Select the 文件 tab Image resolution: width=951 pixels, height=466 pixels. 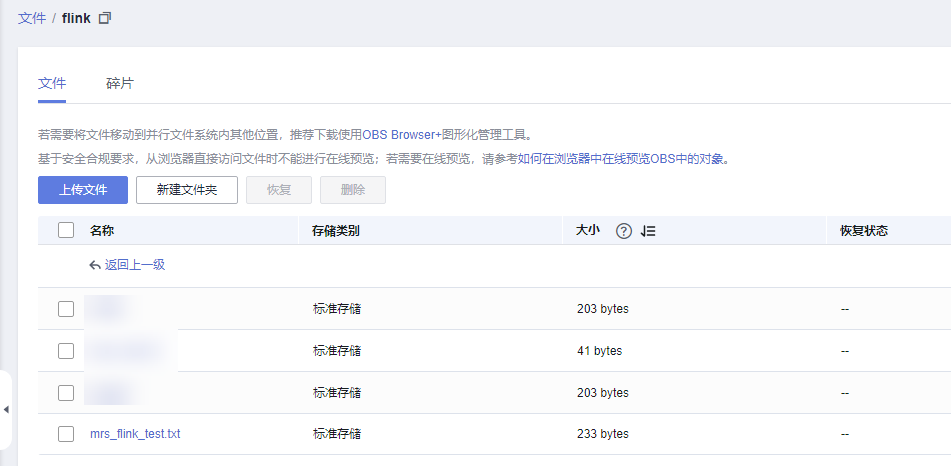[x=52, y=83]
